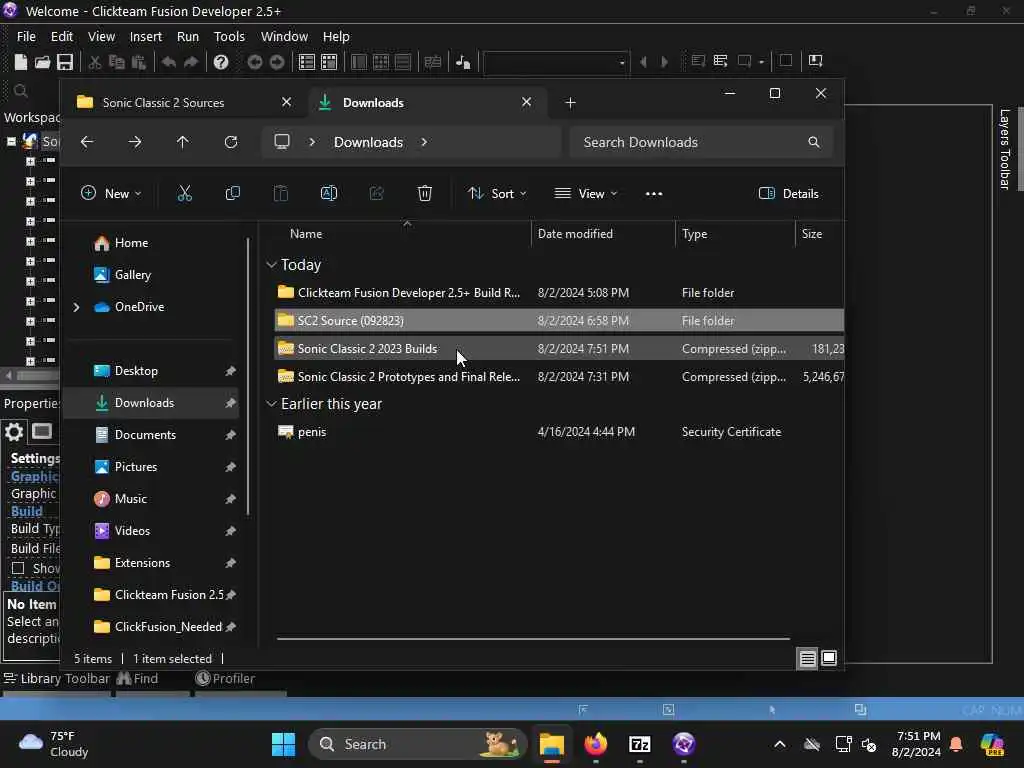Open Profiler tab at bottom
This screenshot has height=768, width=1024.
[x=225, y=679]
